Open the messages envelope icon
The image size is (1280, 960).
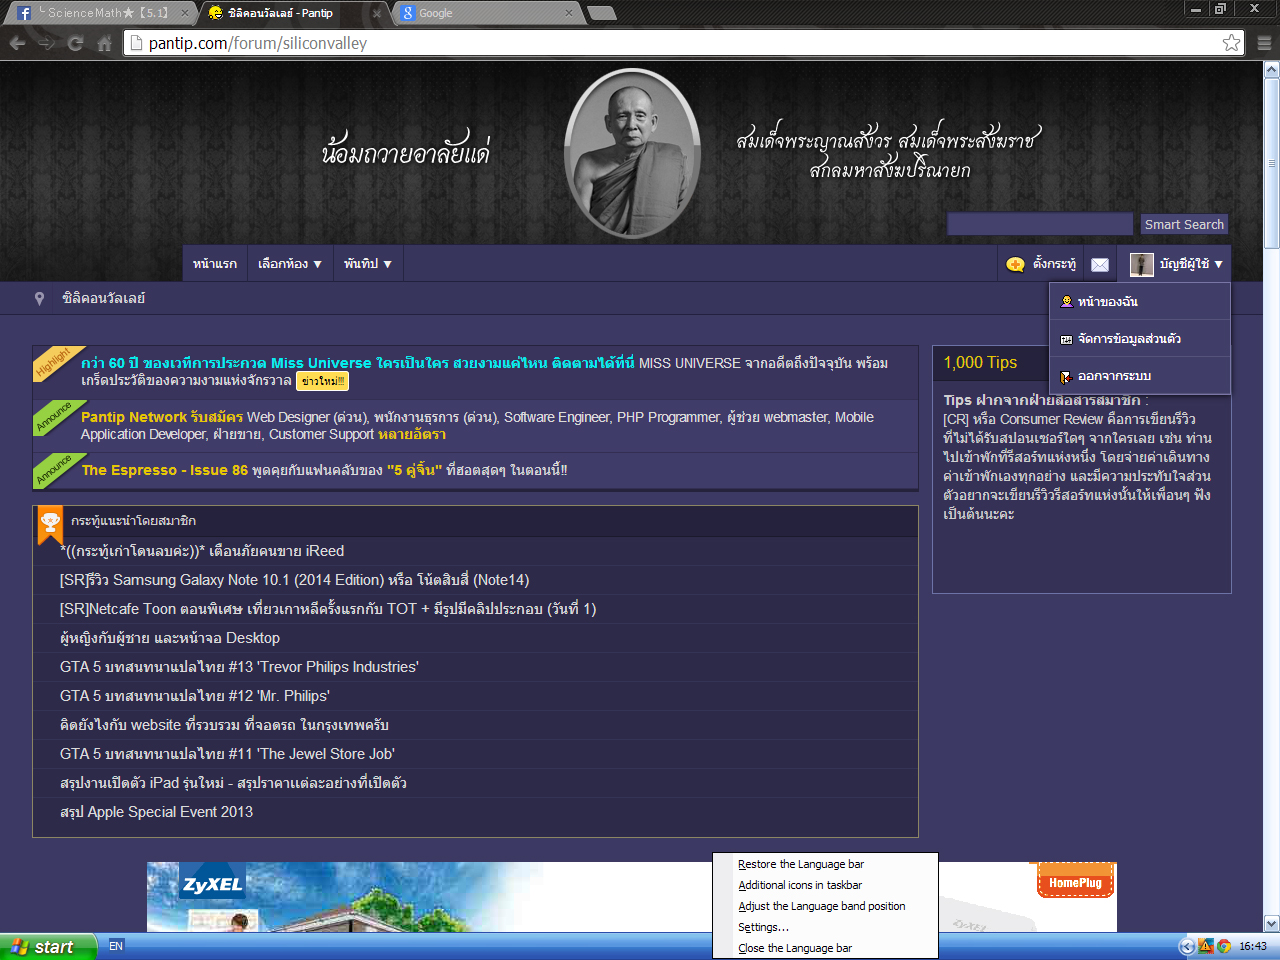(x=1100, y=264)
